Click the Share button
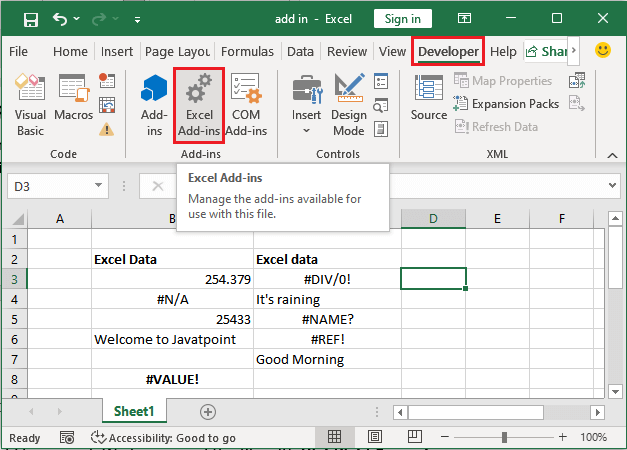Image resolution: width=627 pixels, height=450 pixels. pos(546,52)
